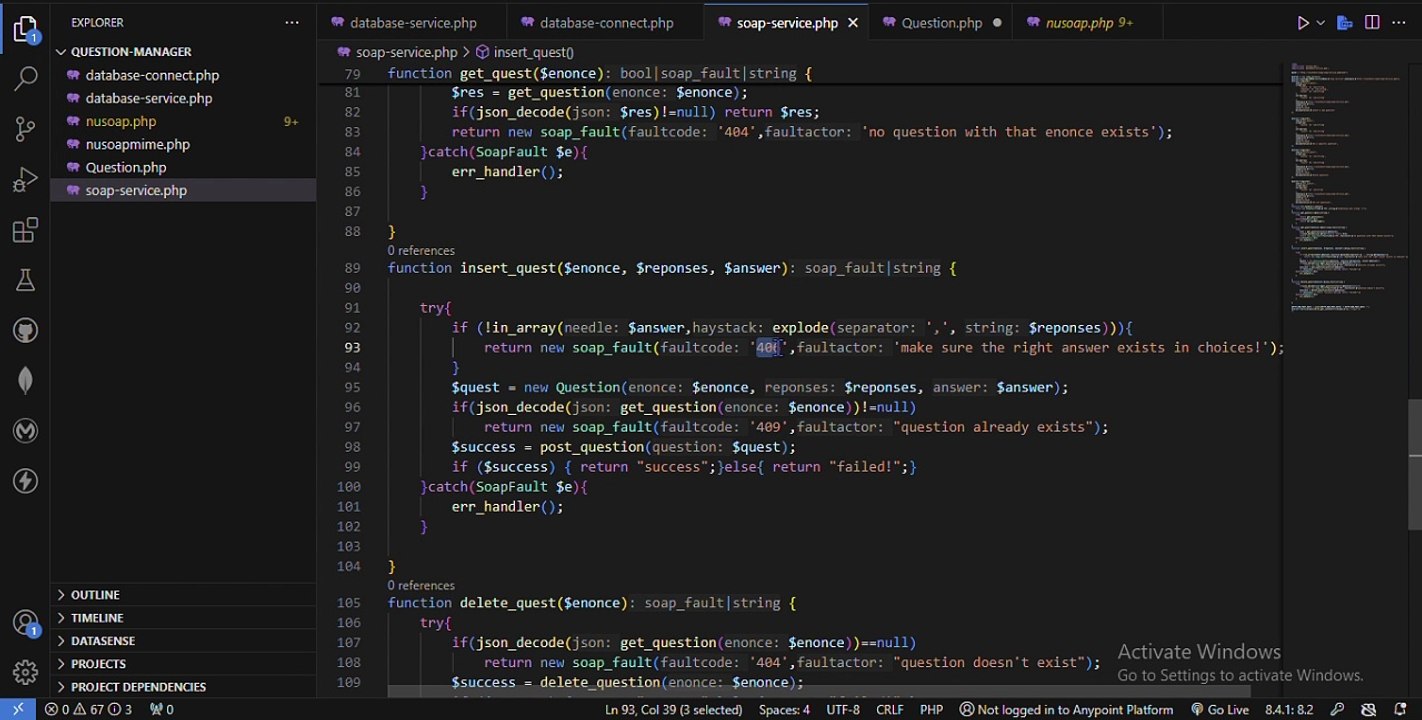Viewport: 1422px width, 720px height.
Task: Start Go Live server
Action: pos(1219,709)
